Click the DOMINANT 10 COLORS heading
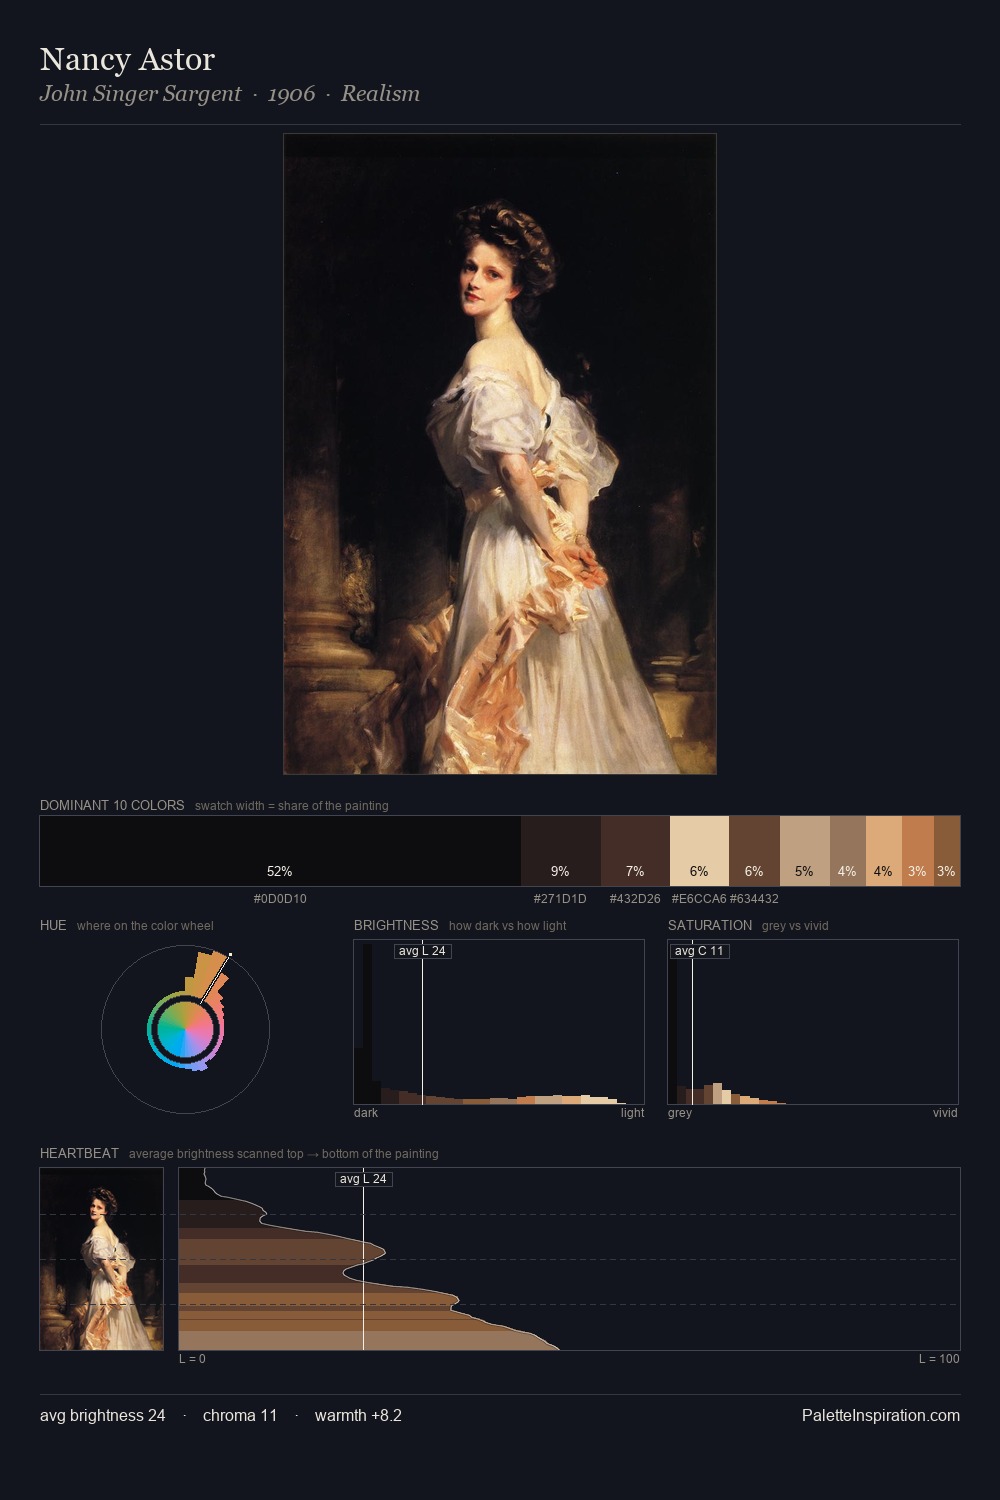This screenshot has height=1500, width=1000. [112, 805]
